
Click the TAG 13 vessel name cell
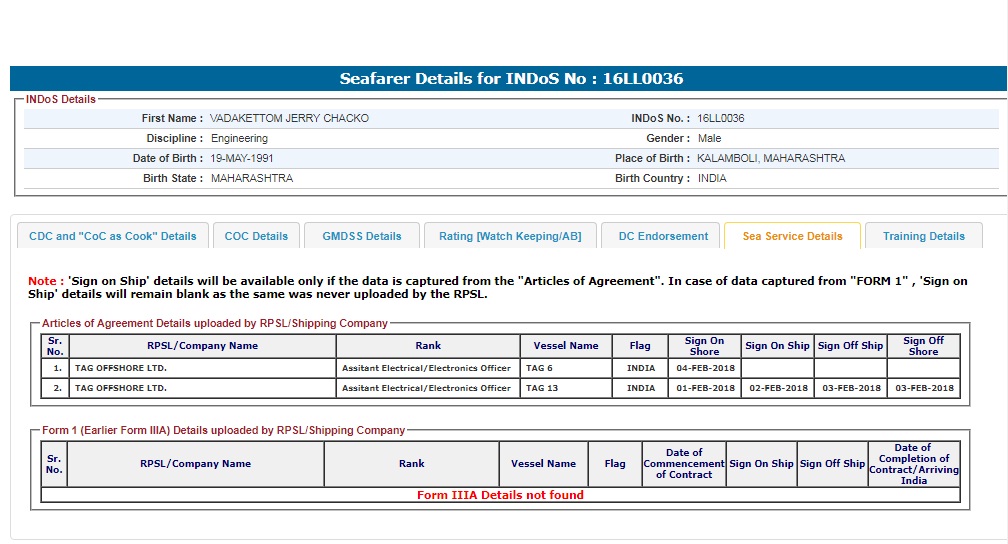tap(566, 388)
